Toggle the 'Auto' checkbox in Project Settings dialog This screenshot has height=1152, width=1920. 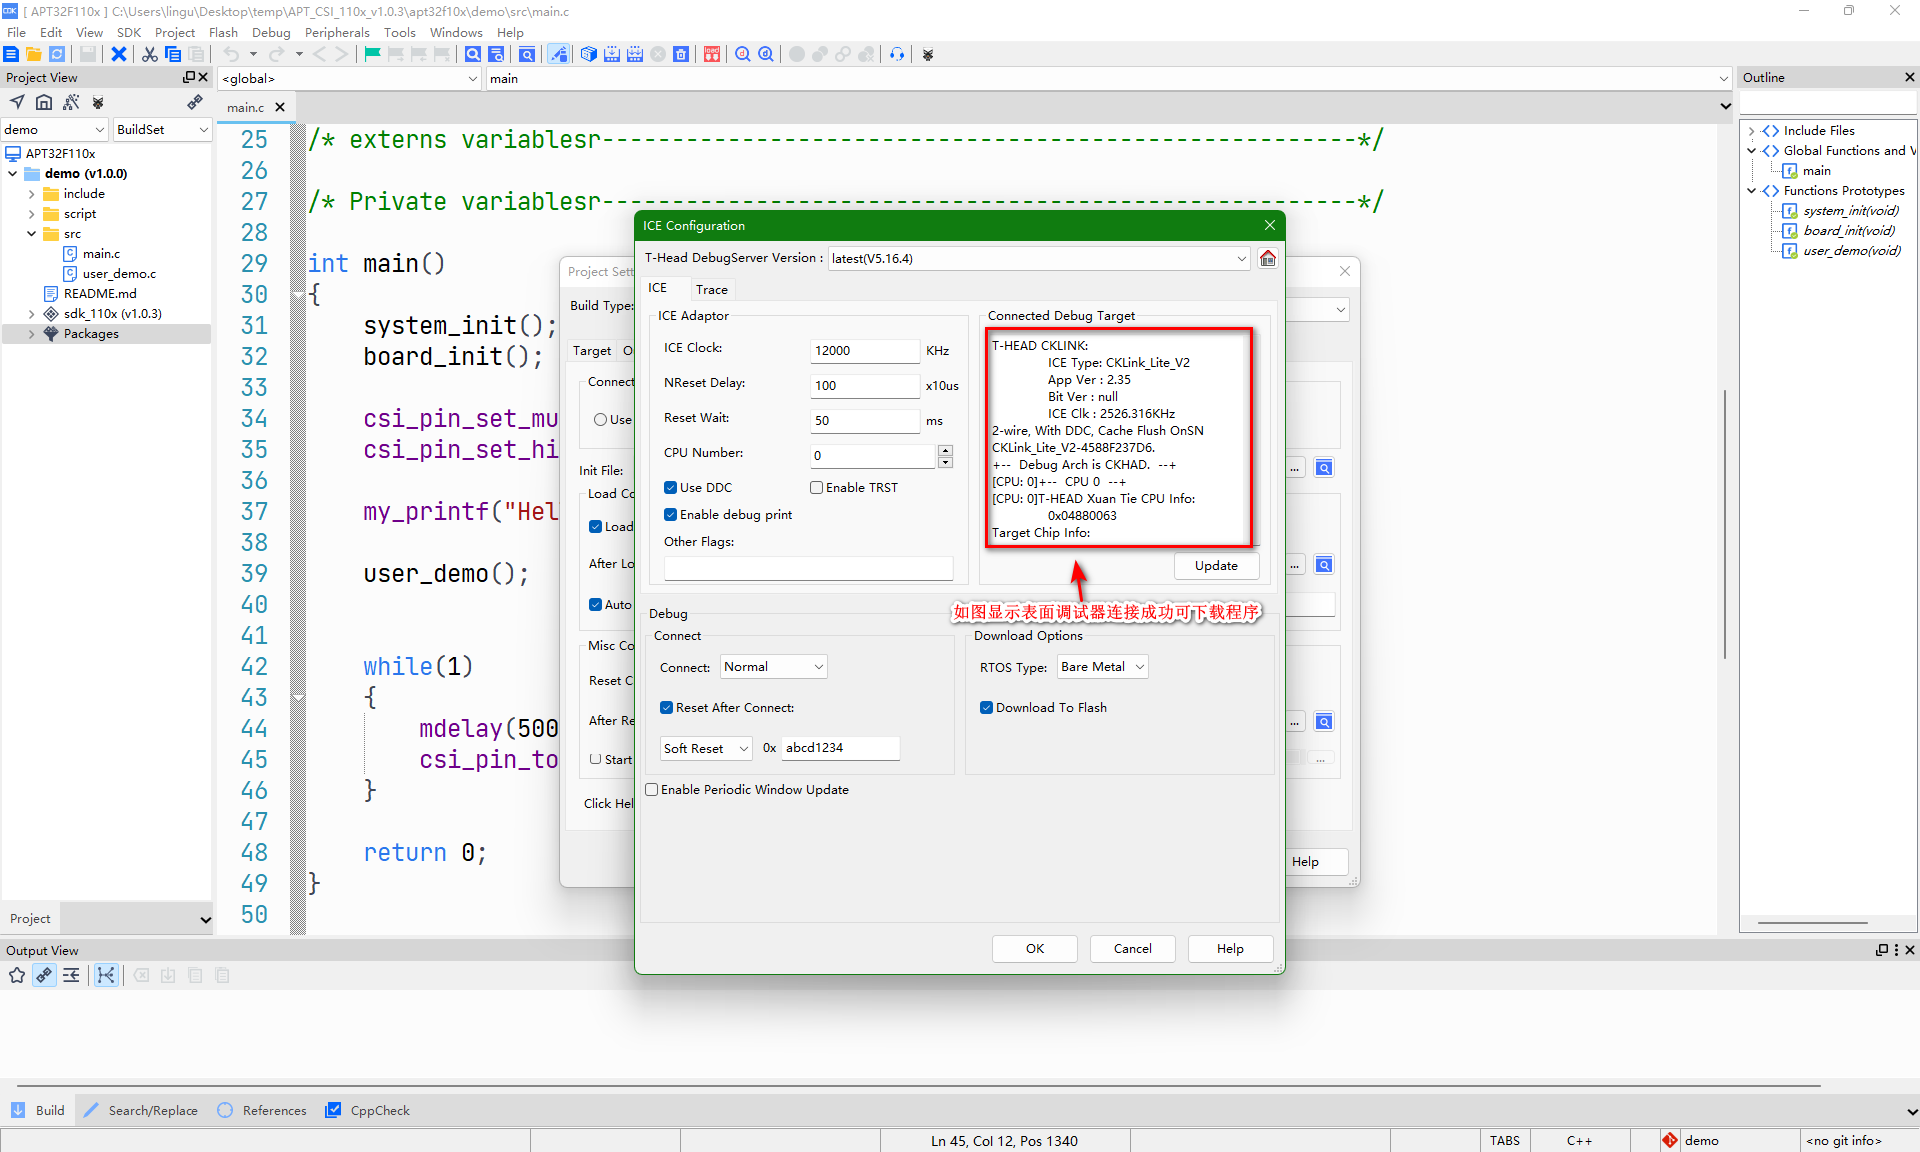tap(595, 604)
